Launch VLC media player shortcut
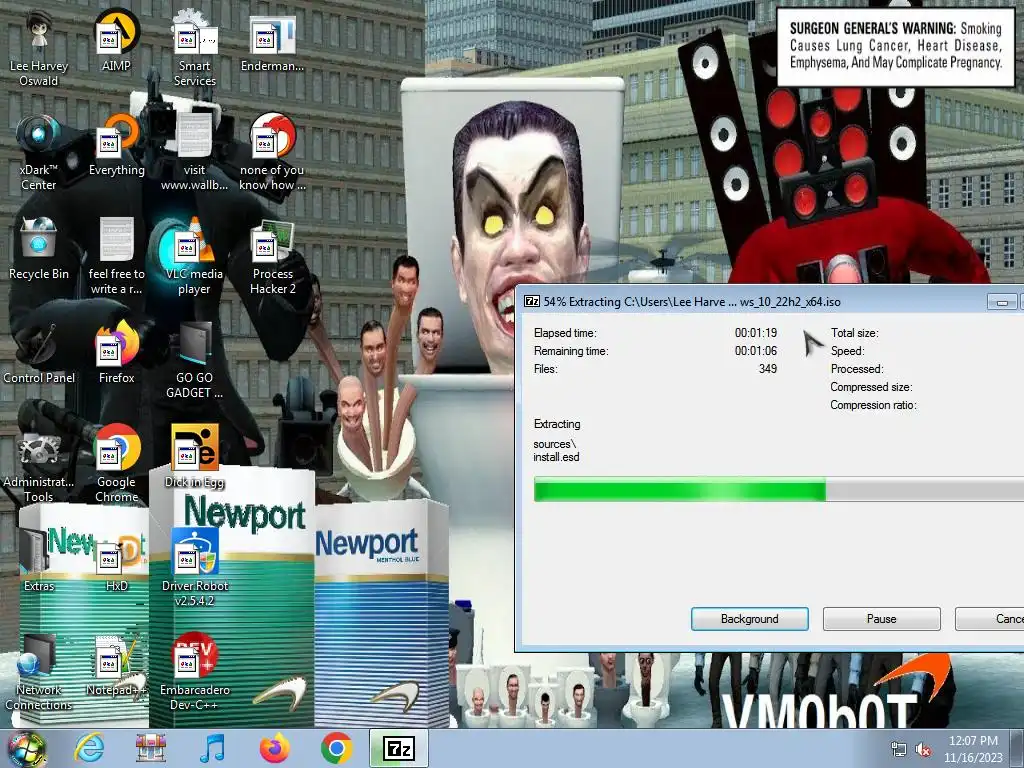This screenshot has width=1024, height=768. click(195, 257)
